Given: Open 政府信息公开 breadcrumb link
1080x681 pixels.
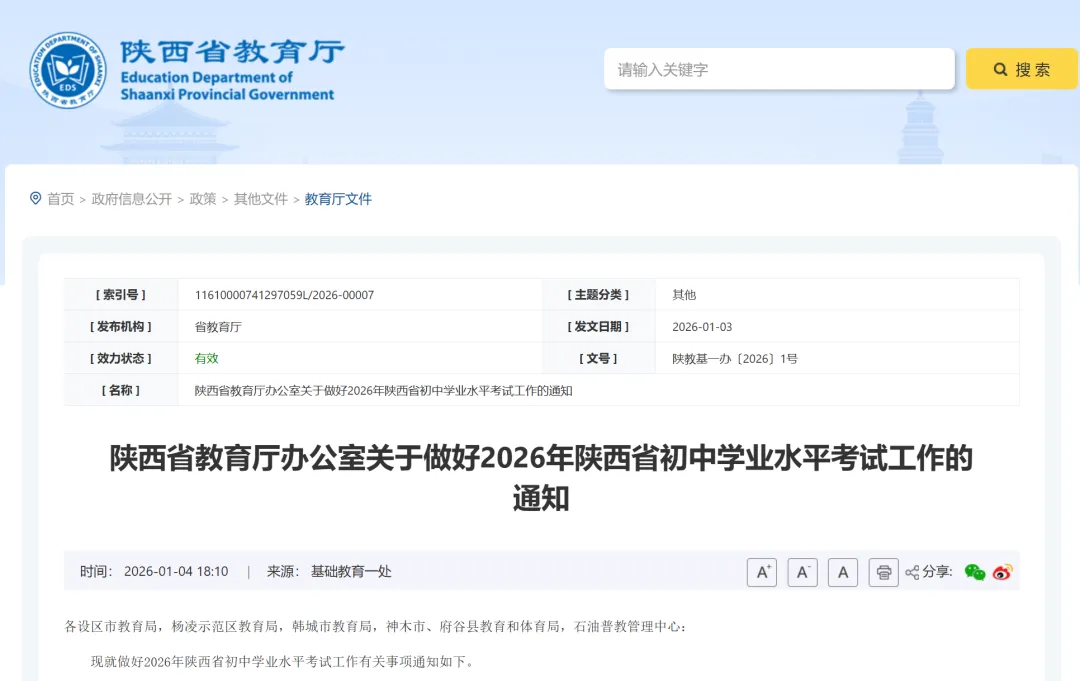Looking at the screenshot, I should point(131,198).
